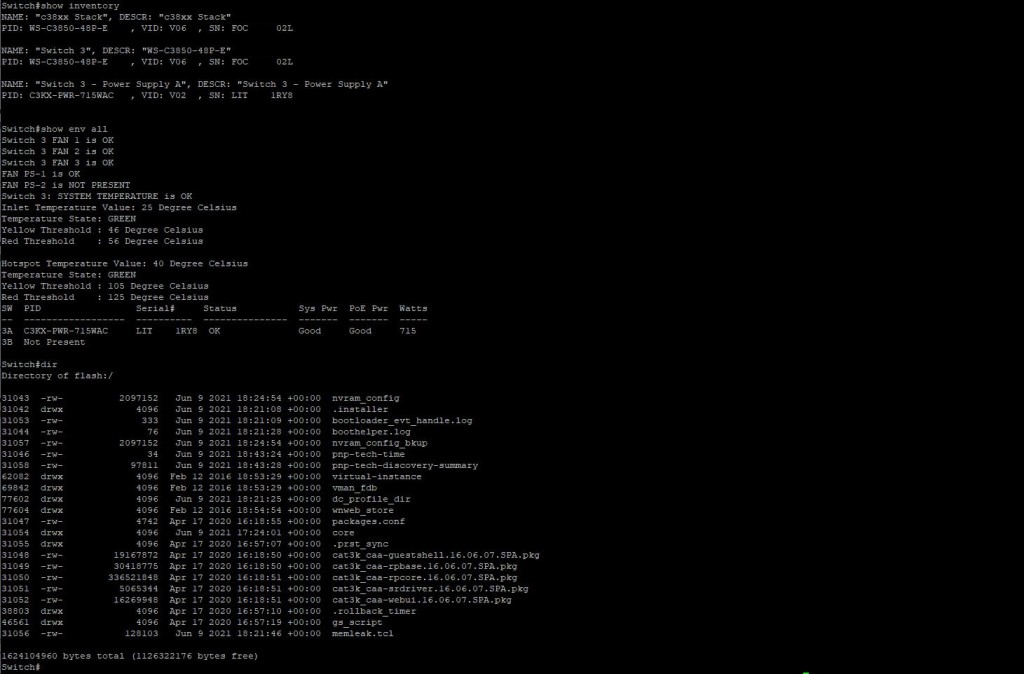Click the NAME: "Switch 3" inventory line
This screenshot has height=674, width=1024.
(x=116, y=50)
